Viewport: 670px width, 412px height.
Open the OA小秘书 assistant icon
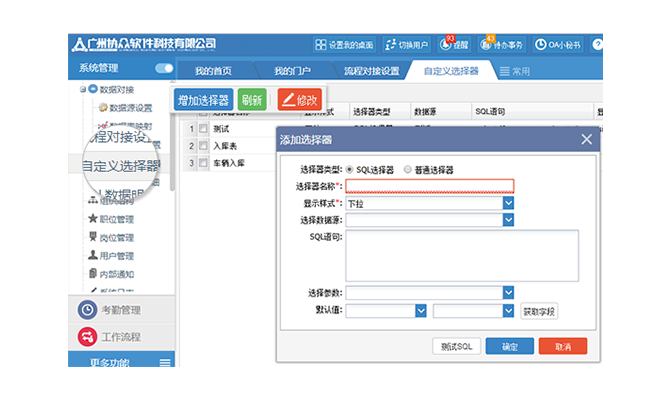[541, 45]
